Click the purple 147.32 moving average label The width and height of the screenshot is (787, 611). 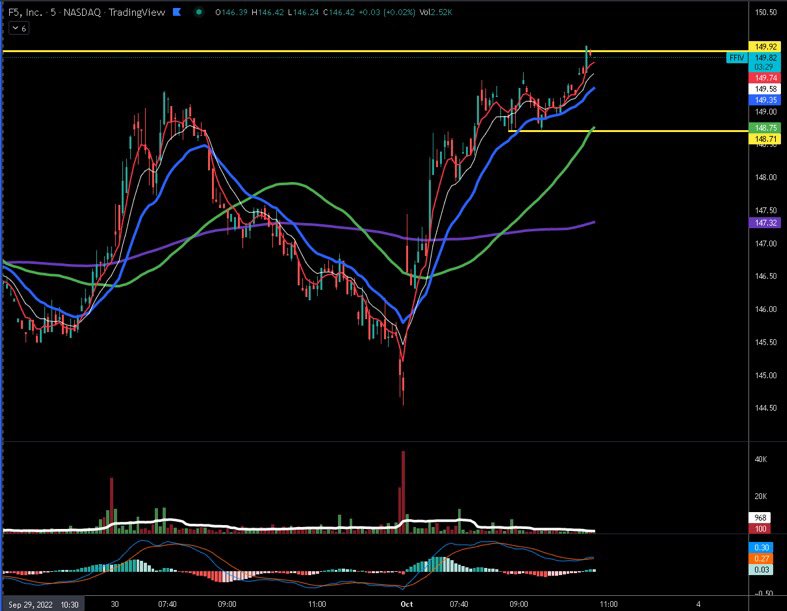click(764, 223)
